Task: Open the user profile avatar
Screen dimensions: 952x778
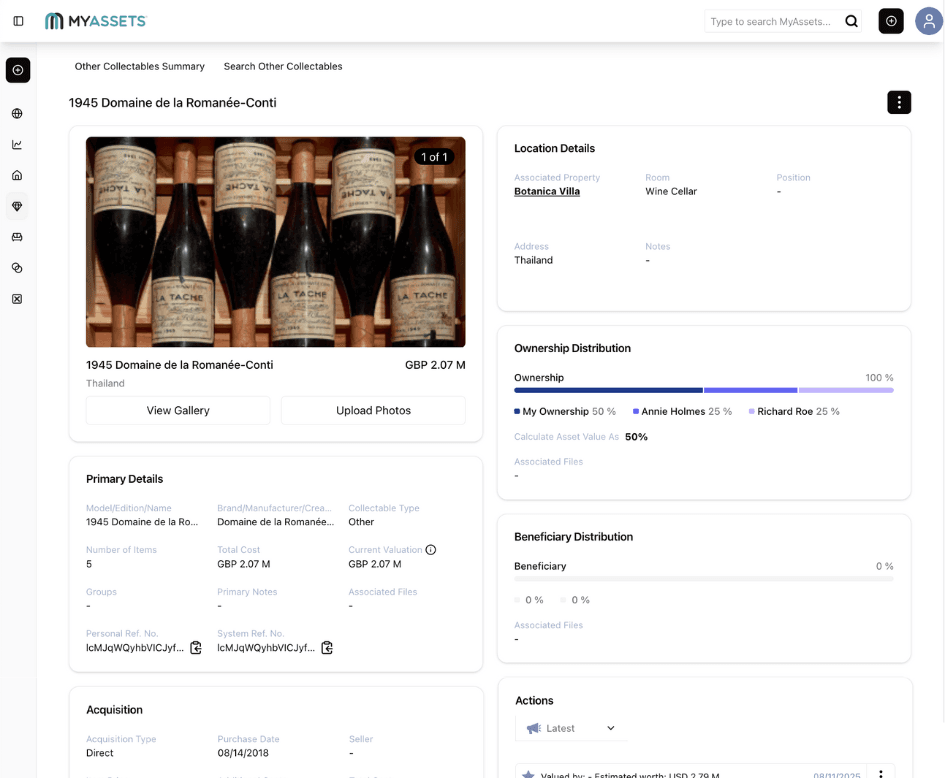Action: 928,21
